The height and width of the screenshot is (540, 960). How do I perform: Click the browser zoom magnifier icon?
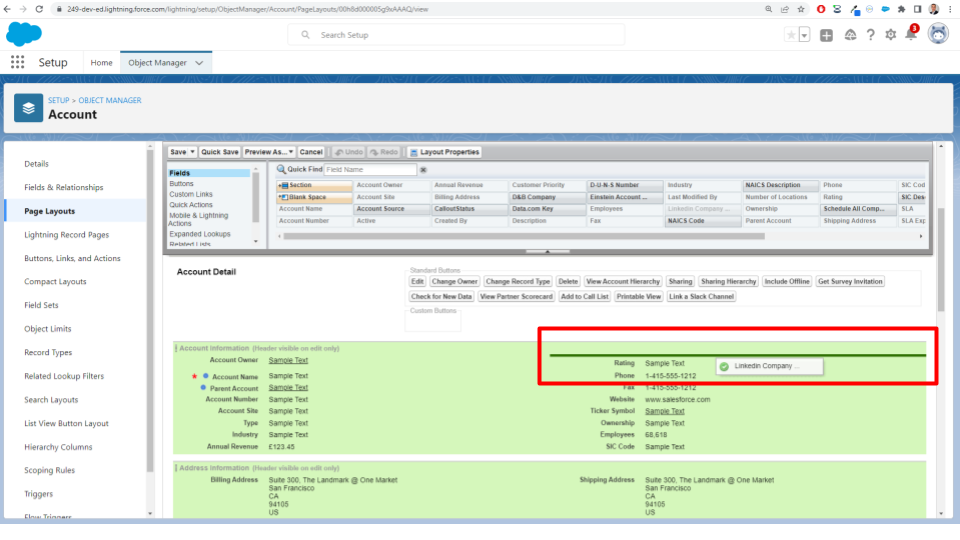tap(768, 9)
